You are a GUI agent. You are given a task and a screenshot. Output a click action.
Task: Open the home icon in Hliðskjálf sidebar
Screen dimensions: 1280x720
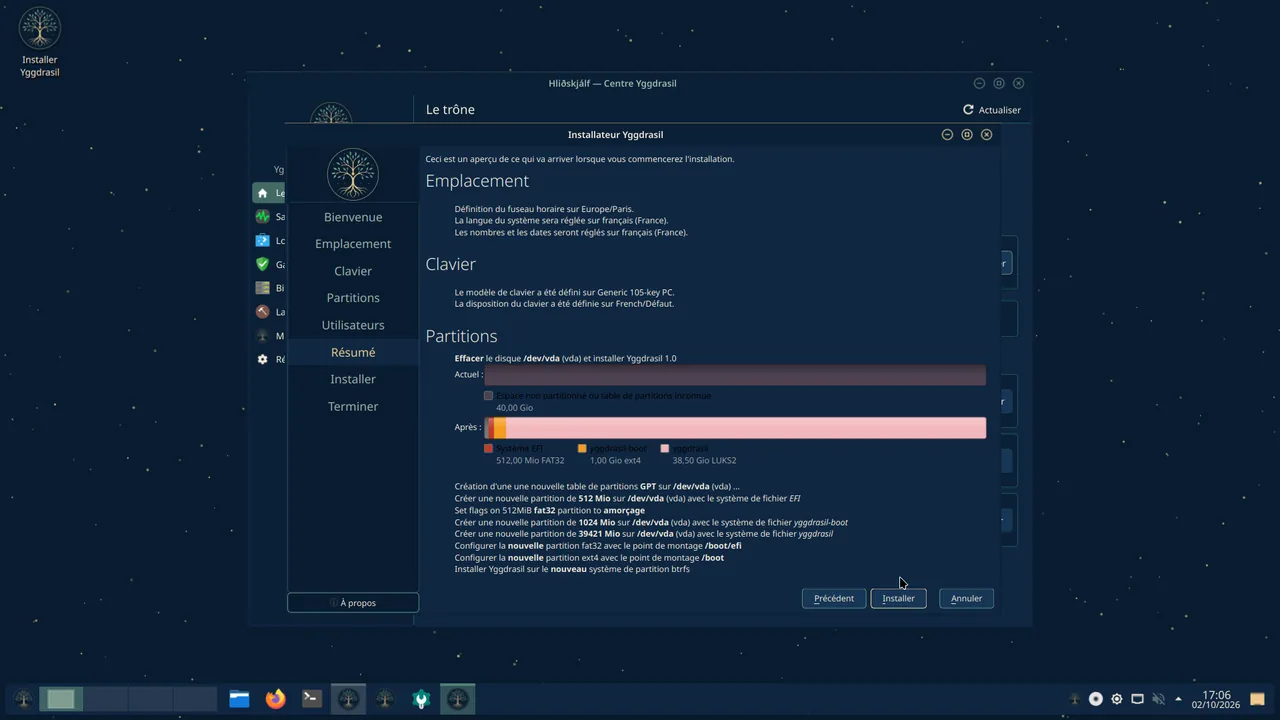point(262,193)
